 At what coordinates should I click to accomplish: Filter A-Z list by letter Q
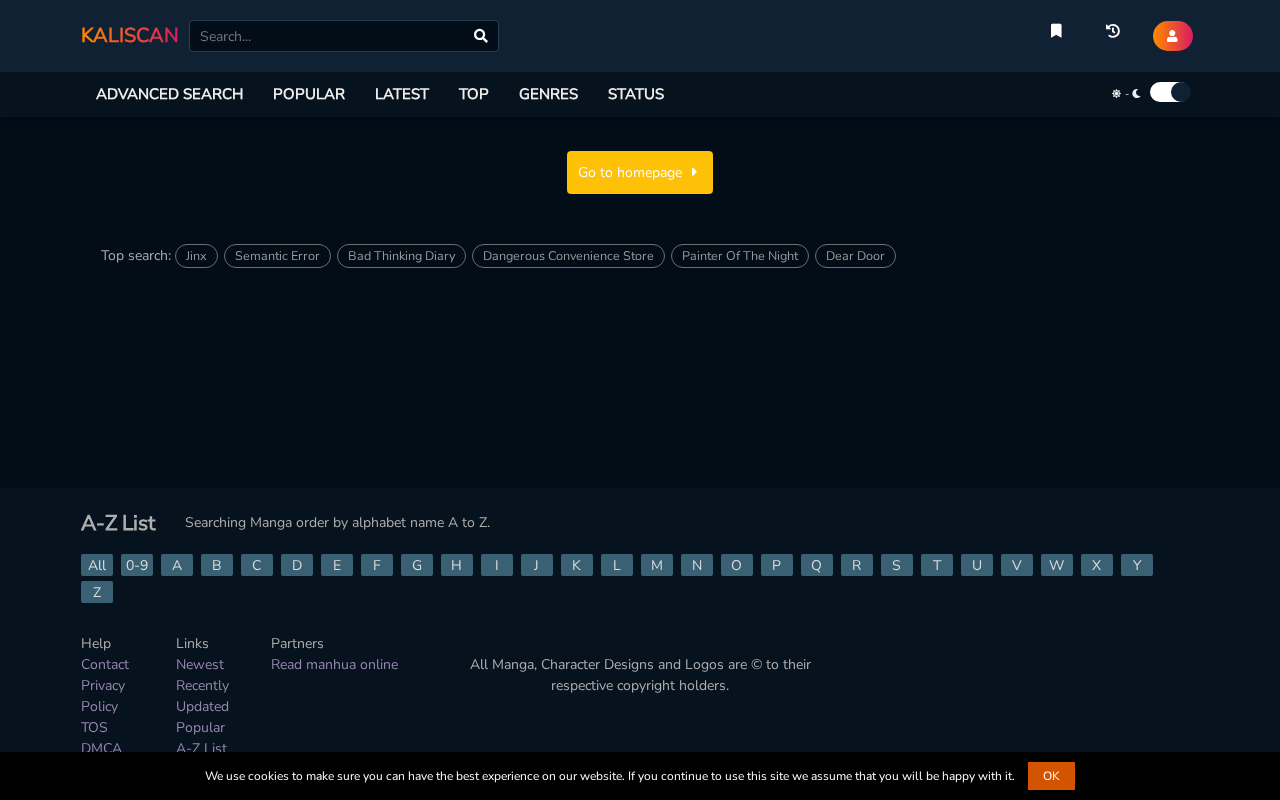817,565
